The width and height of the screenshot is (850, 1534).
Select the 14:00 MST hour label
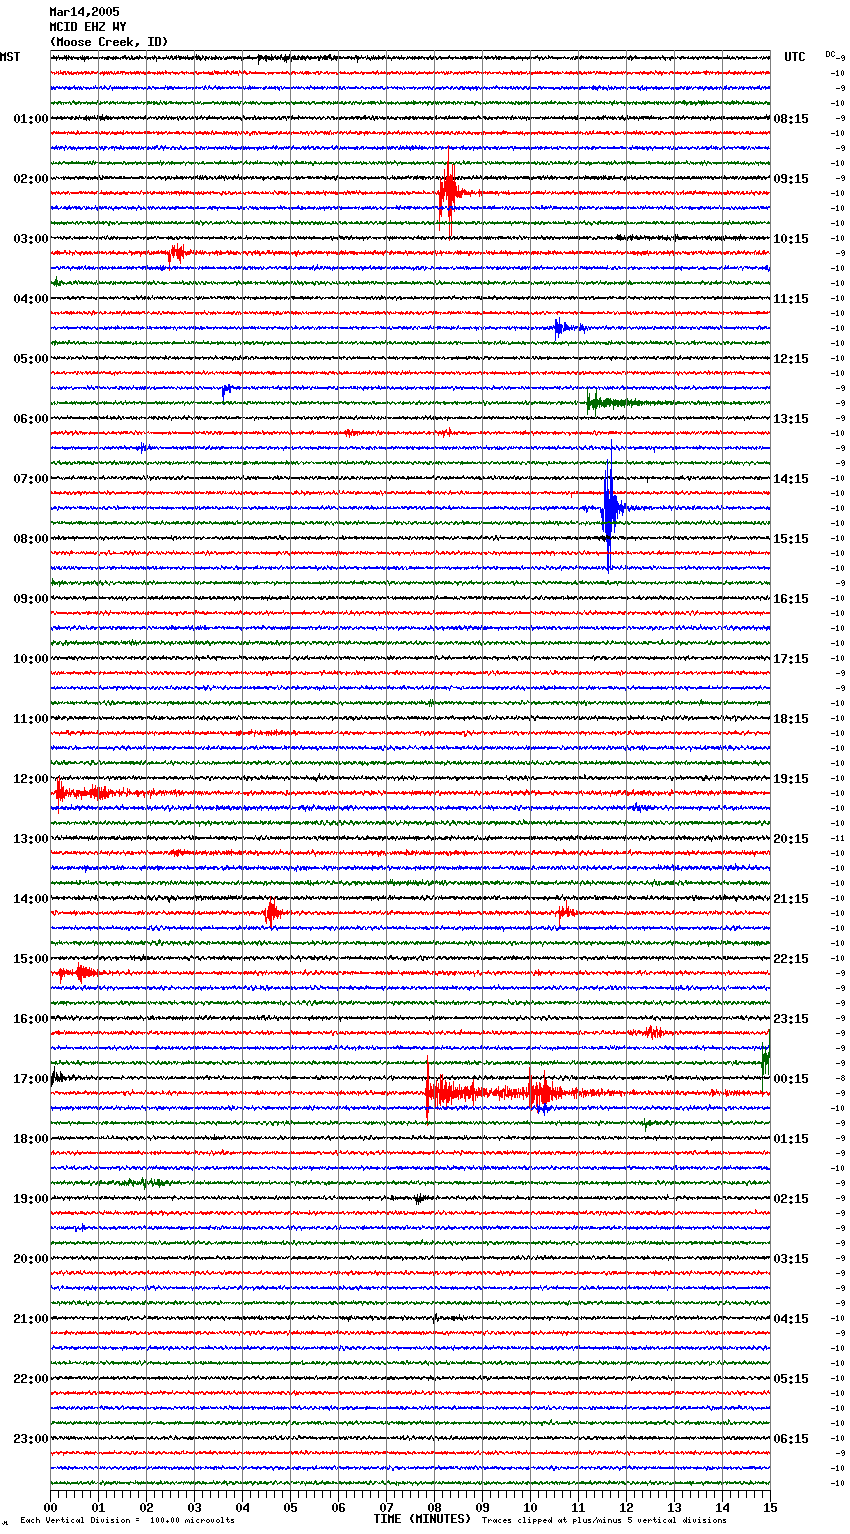[x=31, y=899]
